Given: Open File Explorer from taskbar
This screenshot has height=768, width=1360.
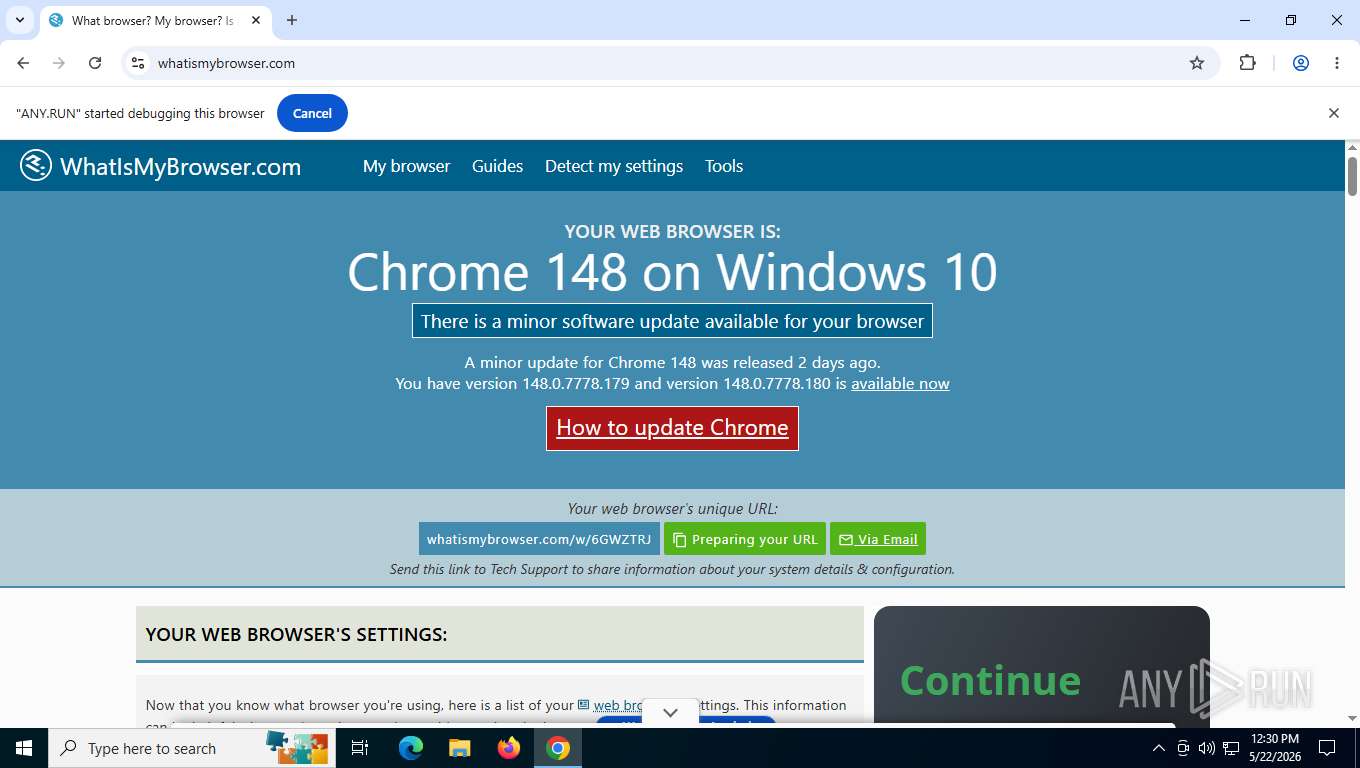Looking at the screenshot, I should coord(459,748).
